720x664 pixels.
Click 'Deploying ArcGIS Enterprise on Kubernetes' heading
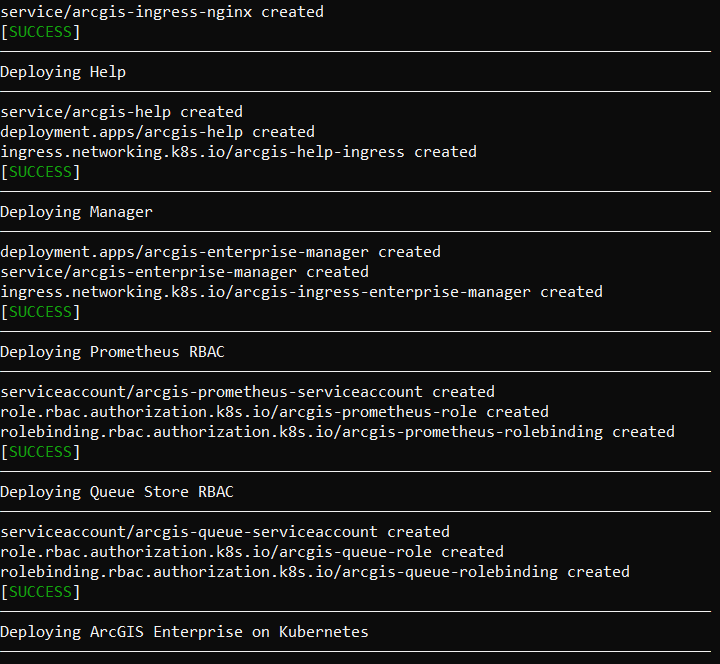click(185, 632)
